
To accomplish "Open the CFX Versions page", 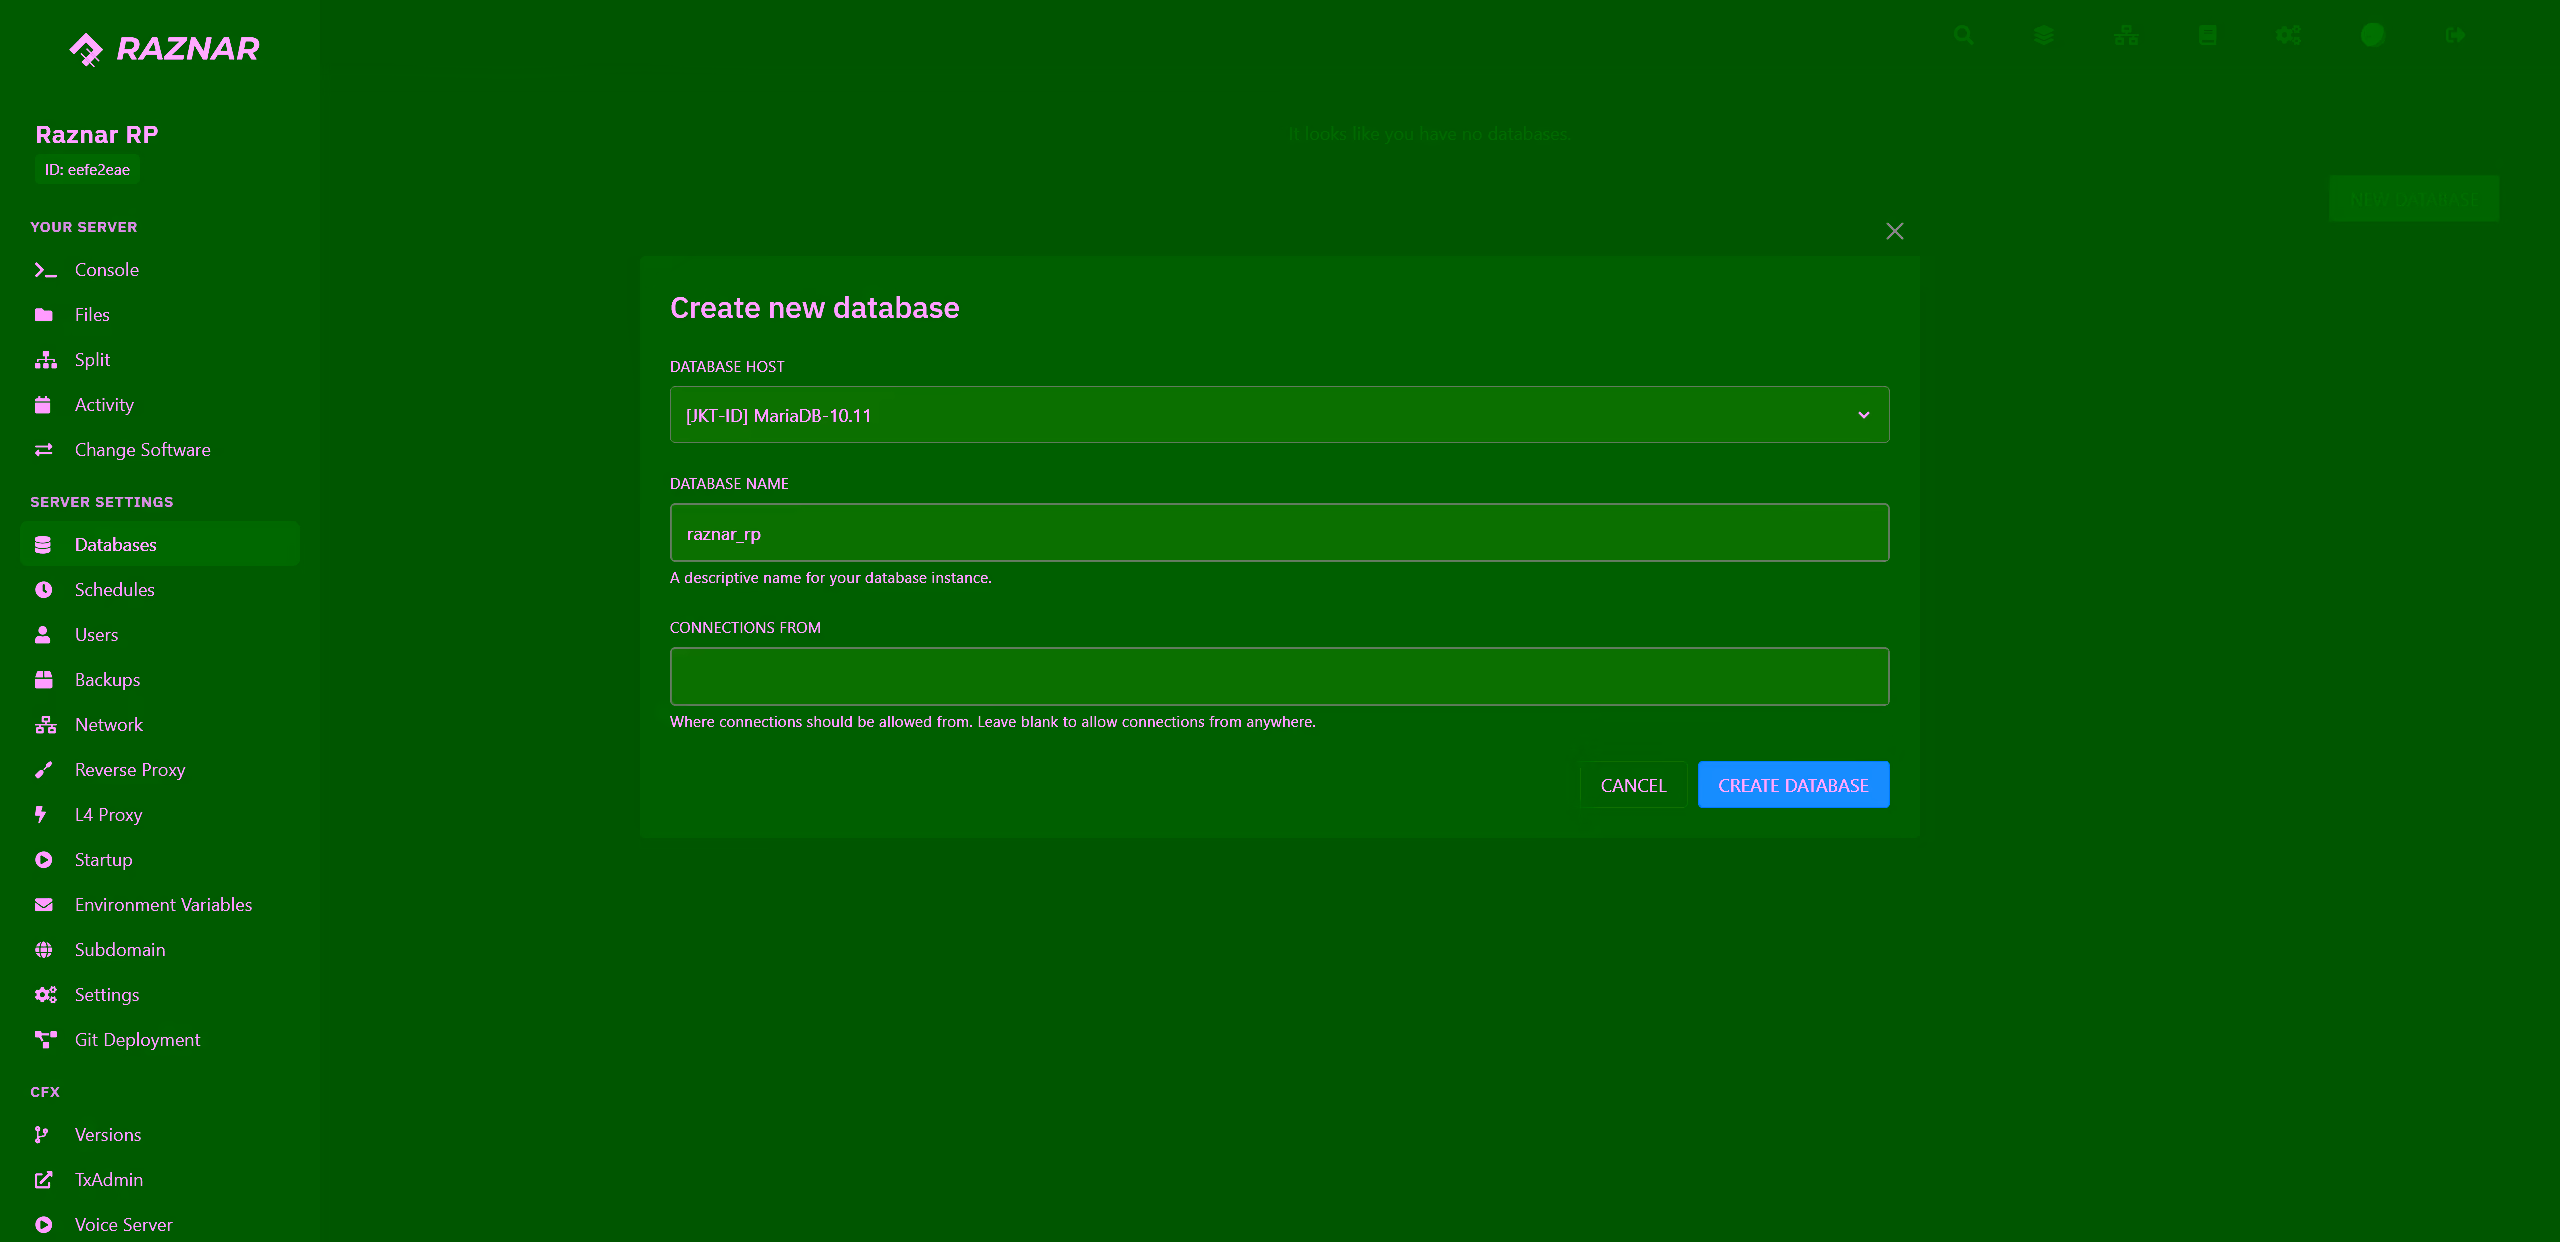I will pos(160,1135).
